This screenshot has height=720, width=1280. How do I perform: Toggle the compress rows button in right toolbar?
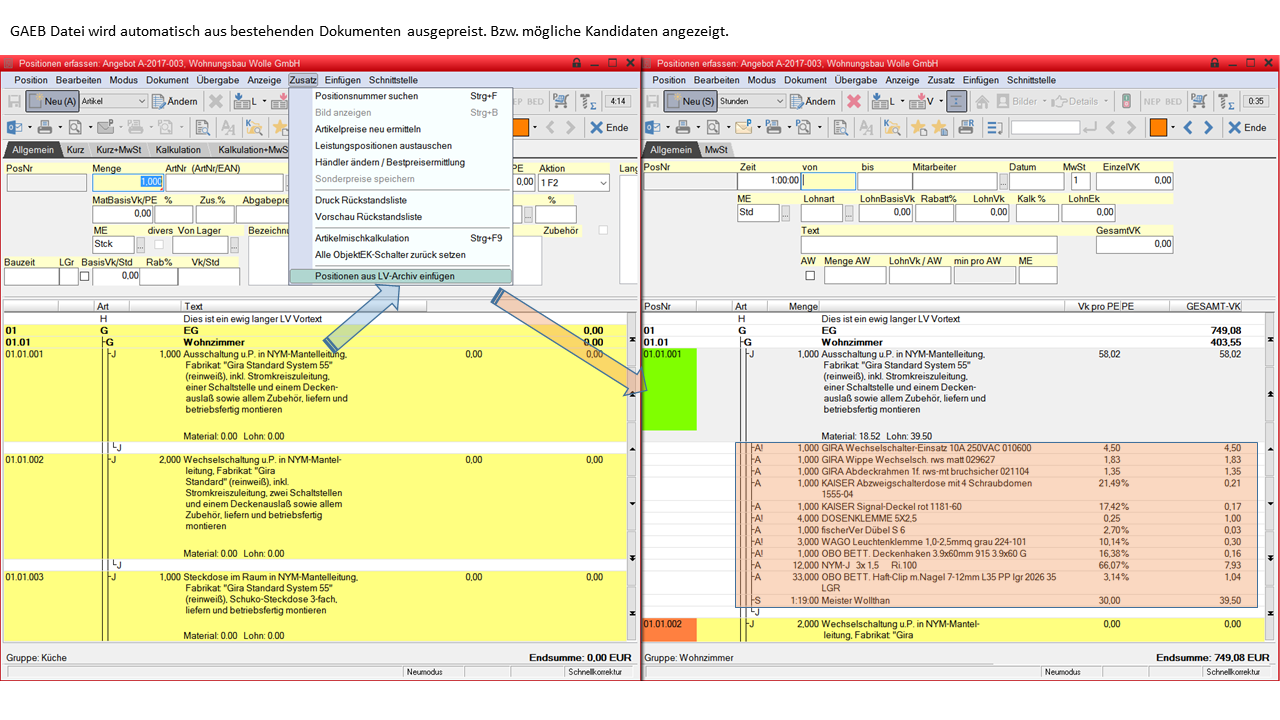pyautogui.click(x=957, y=101)
